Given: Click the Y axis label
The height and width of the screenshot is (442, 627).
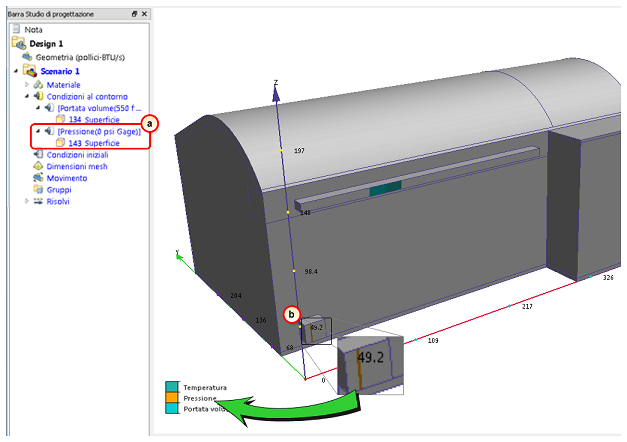Looking at the screenshot, I should (177, 252).
